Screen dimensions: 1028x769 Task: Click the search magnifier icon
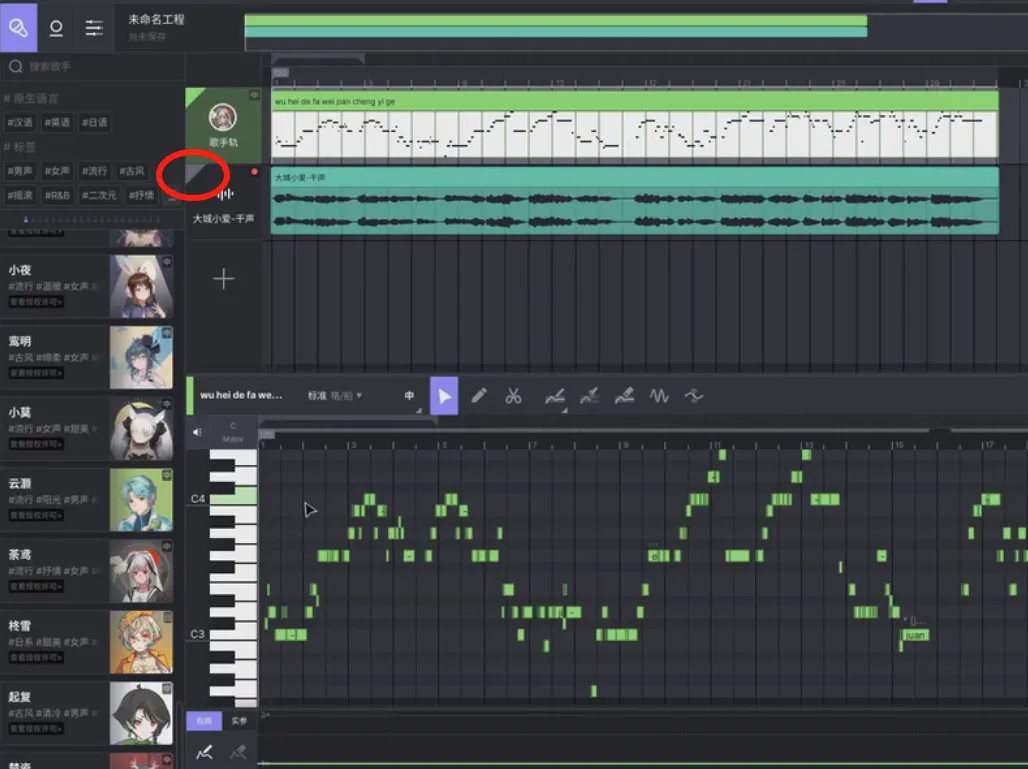16,66
